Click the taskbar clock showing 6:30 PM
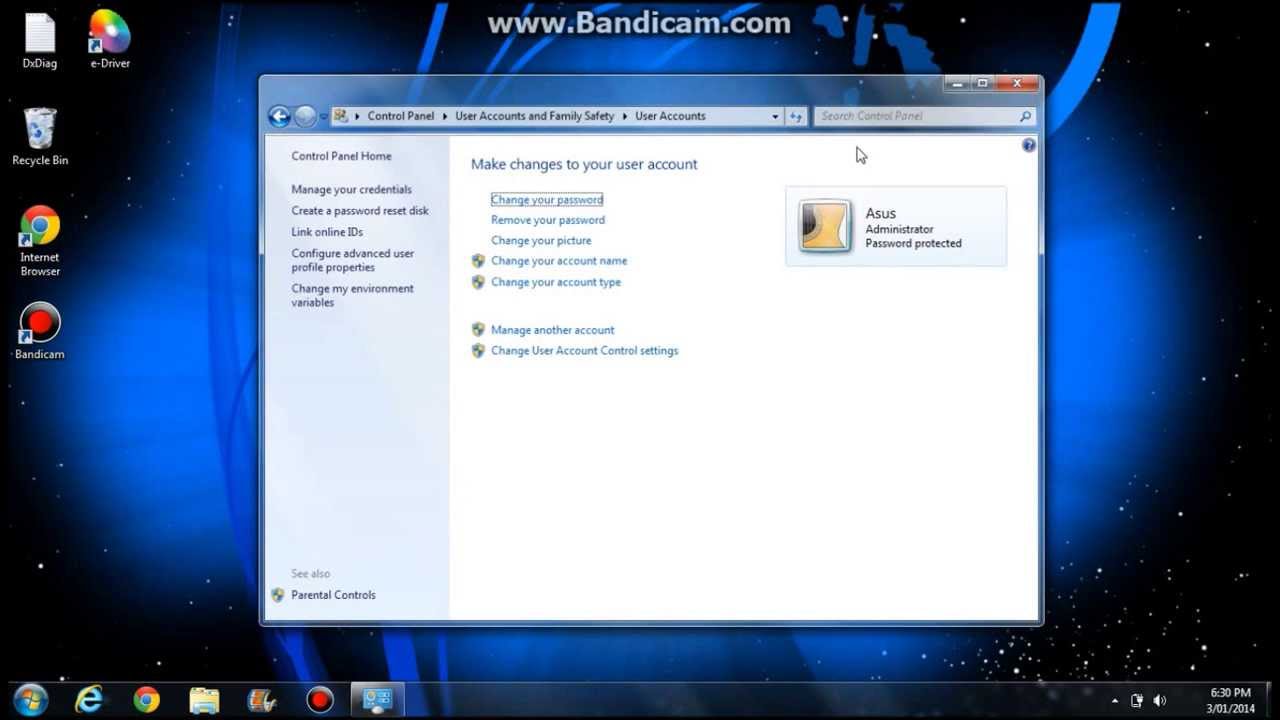The width and height of the screenshot is (1280, 720). pos(1230,700)
